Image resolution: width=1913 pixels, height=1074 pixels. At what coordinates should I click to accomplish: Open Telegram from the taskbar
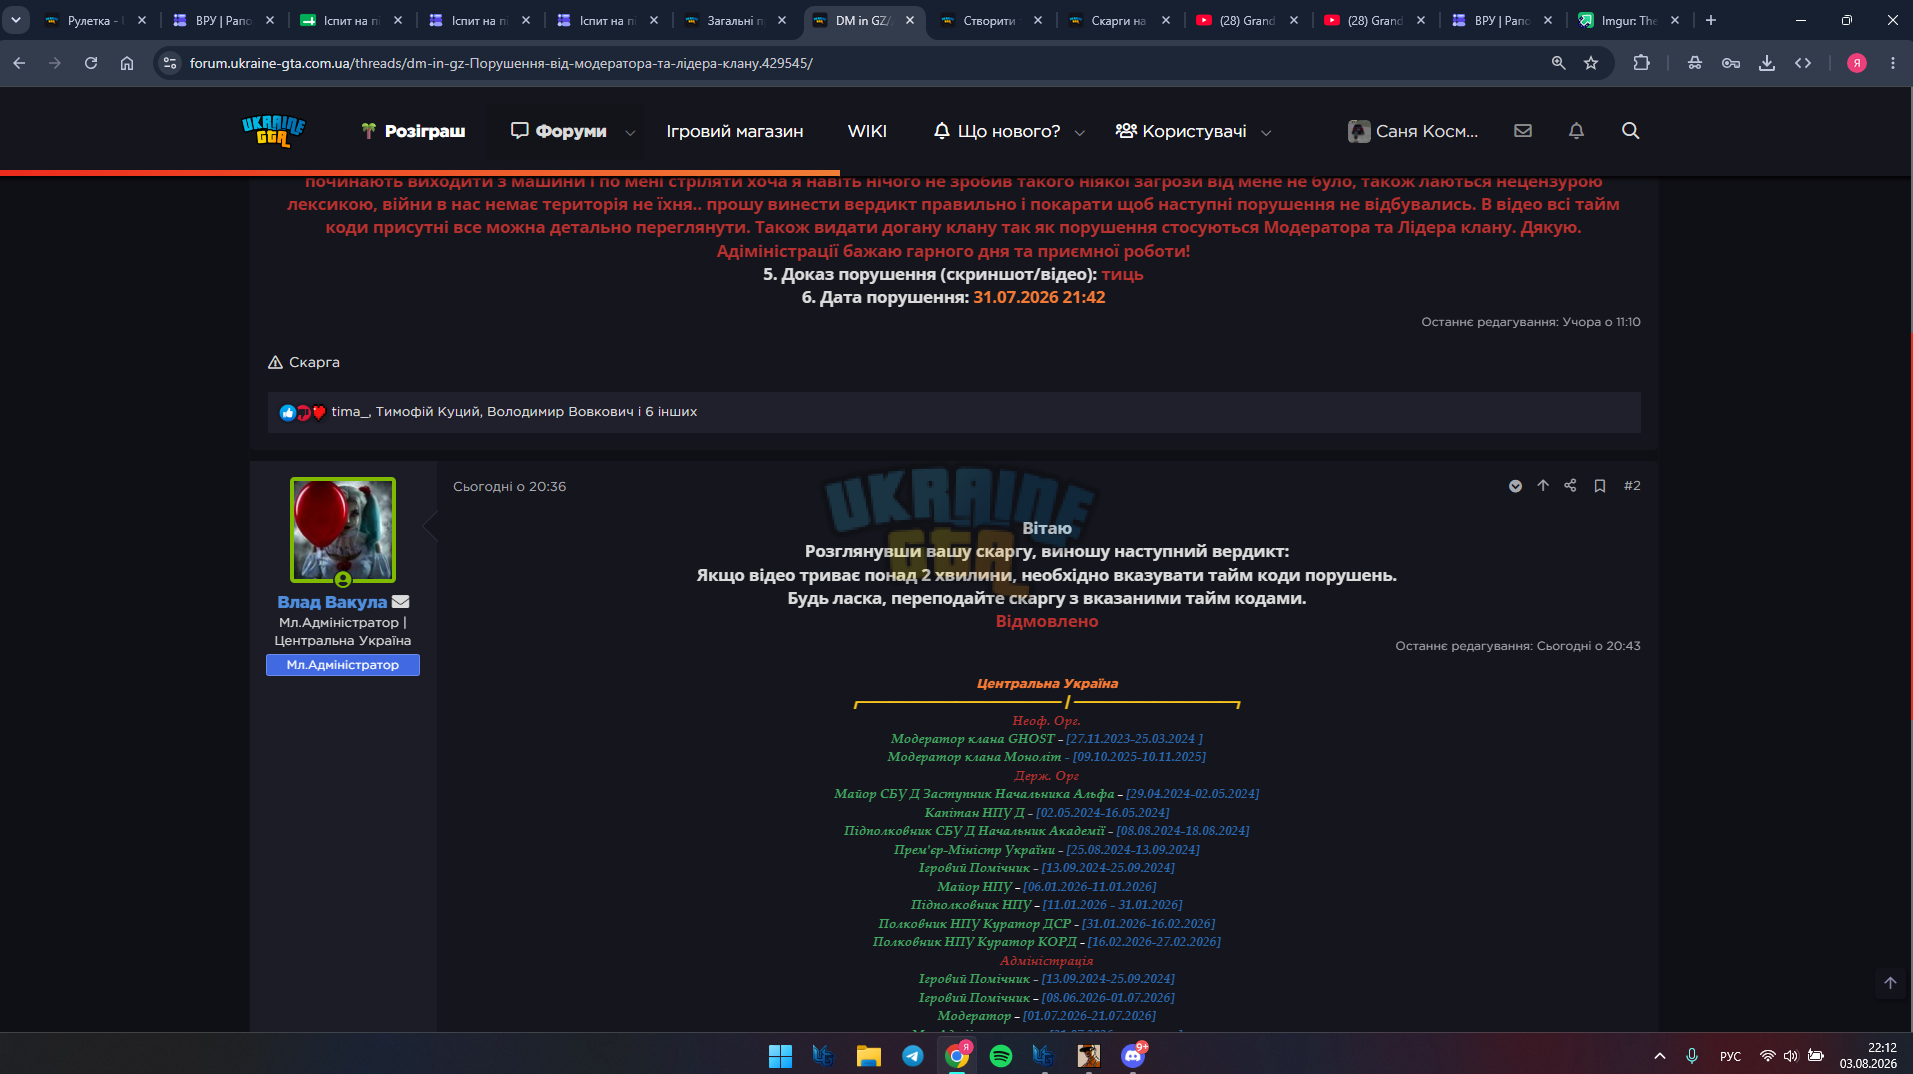(x=913, y=1055)
